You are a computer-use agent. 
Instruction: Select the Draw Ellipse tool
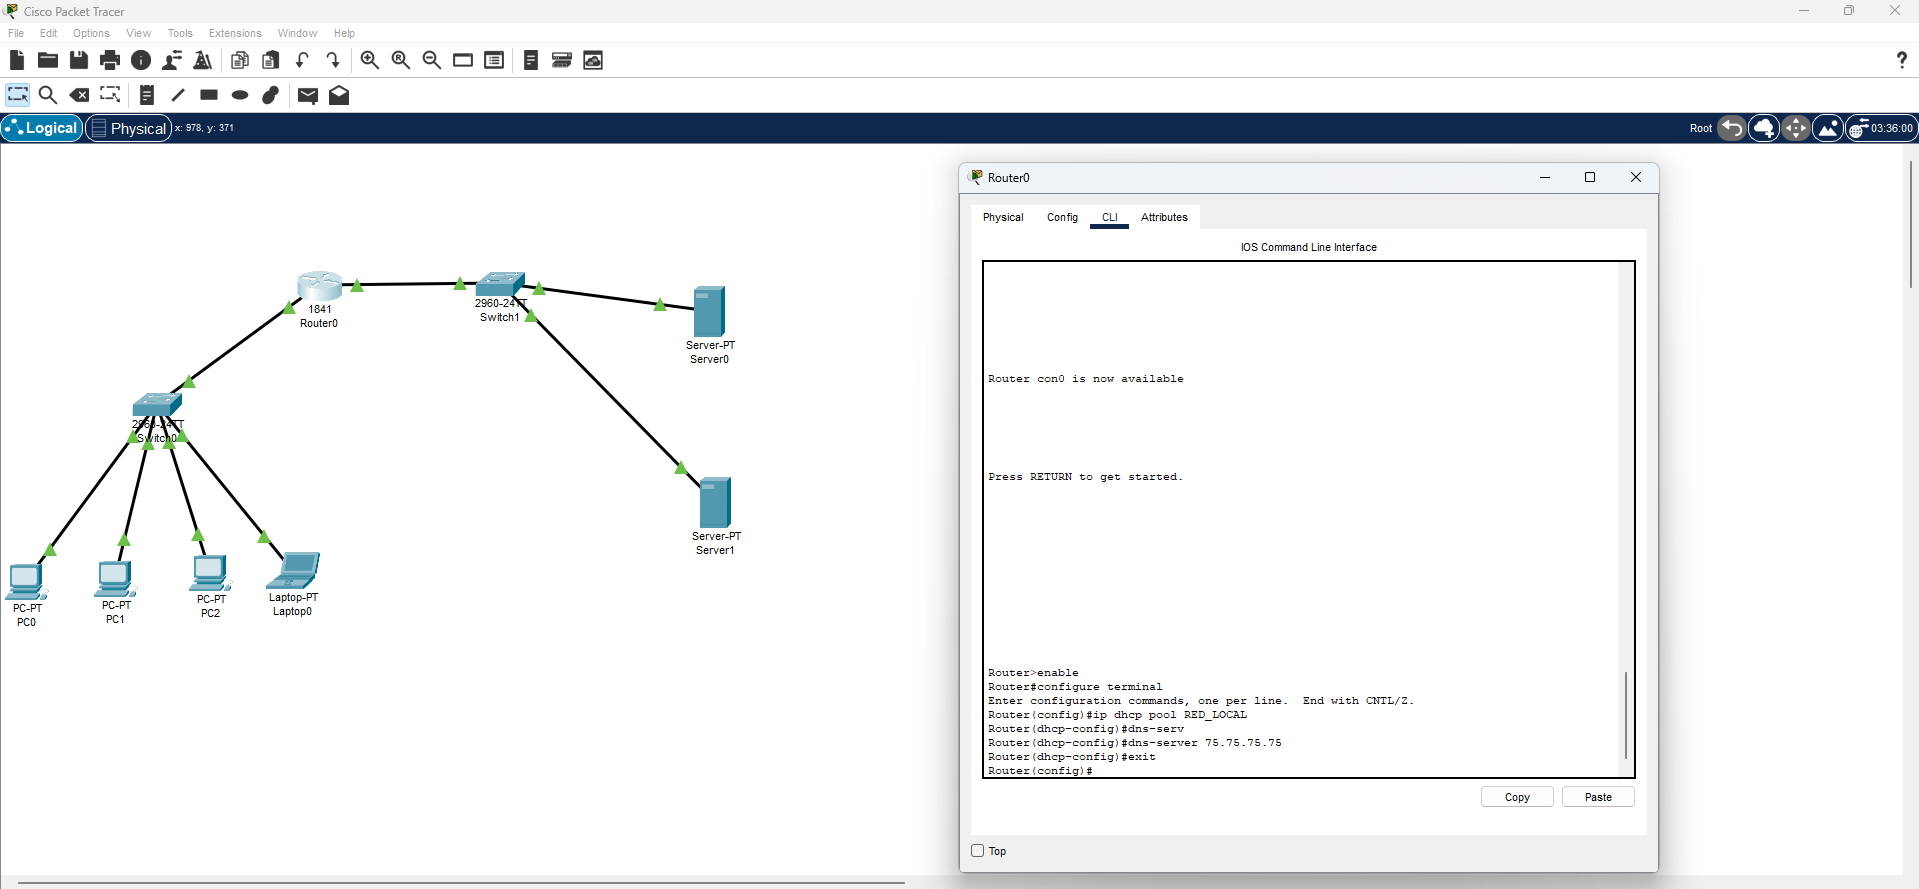point(240,95)
